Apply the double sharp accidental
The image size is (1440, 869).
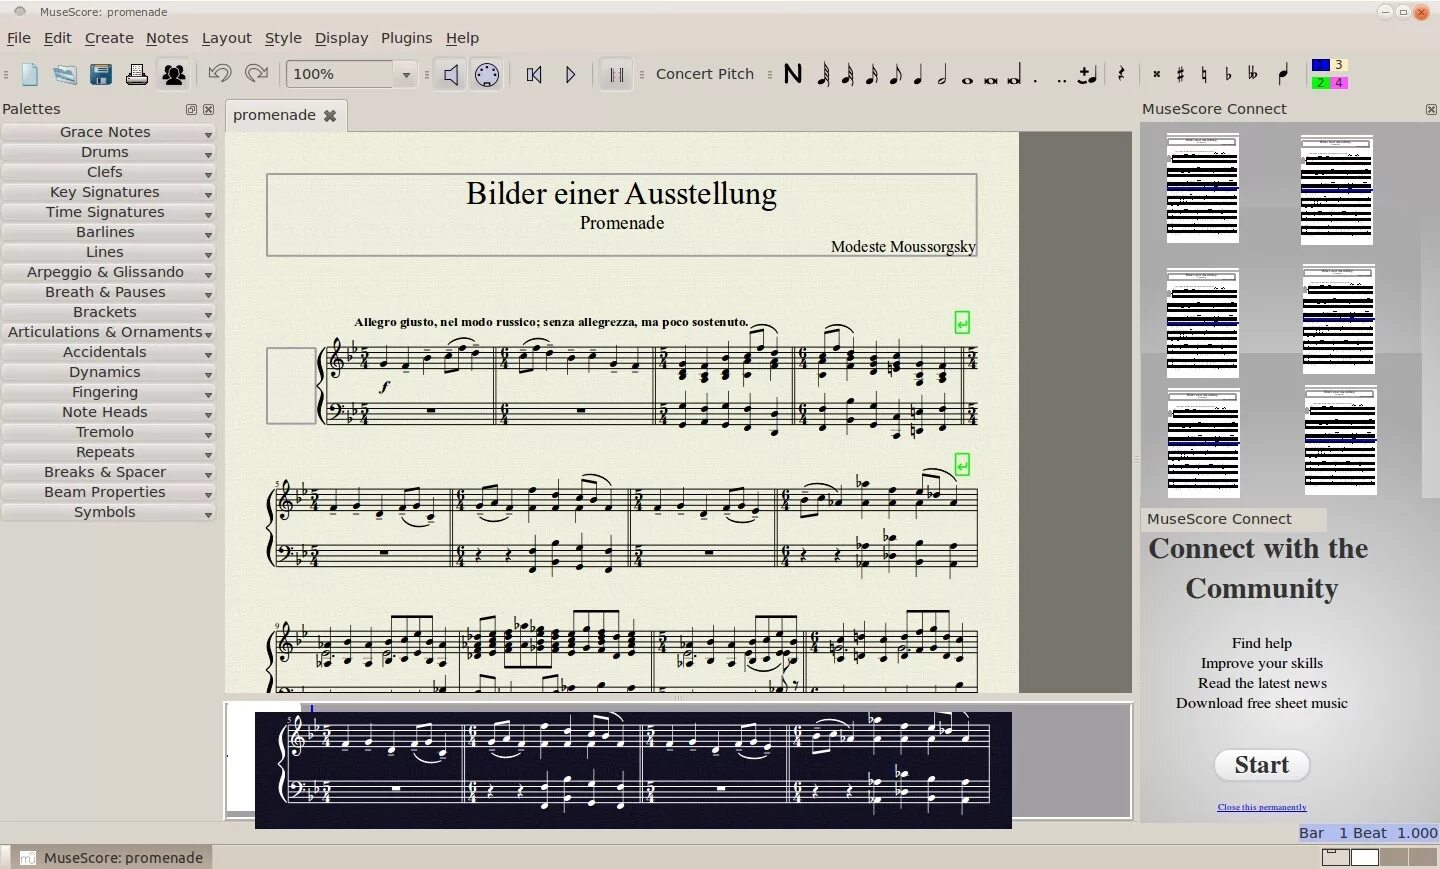point(1156,74)
